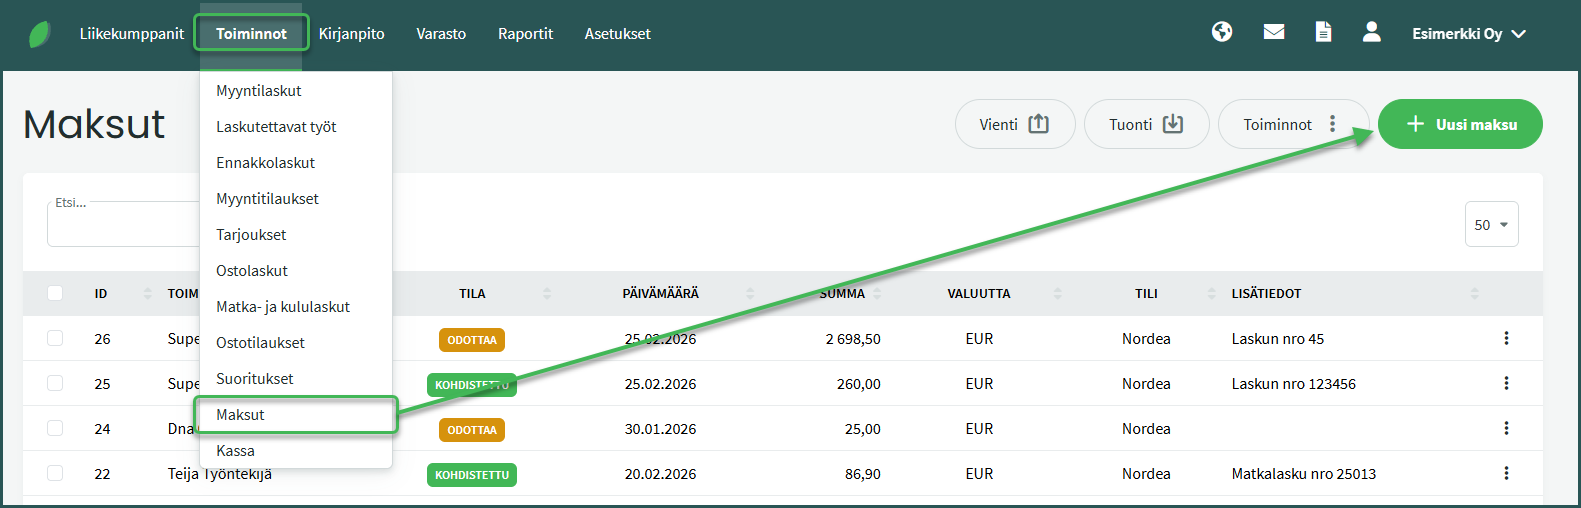Expand the Esimerkki Oy company dropdown
Viewport: 1581px width, 508px height.
[1468, 34]
